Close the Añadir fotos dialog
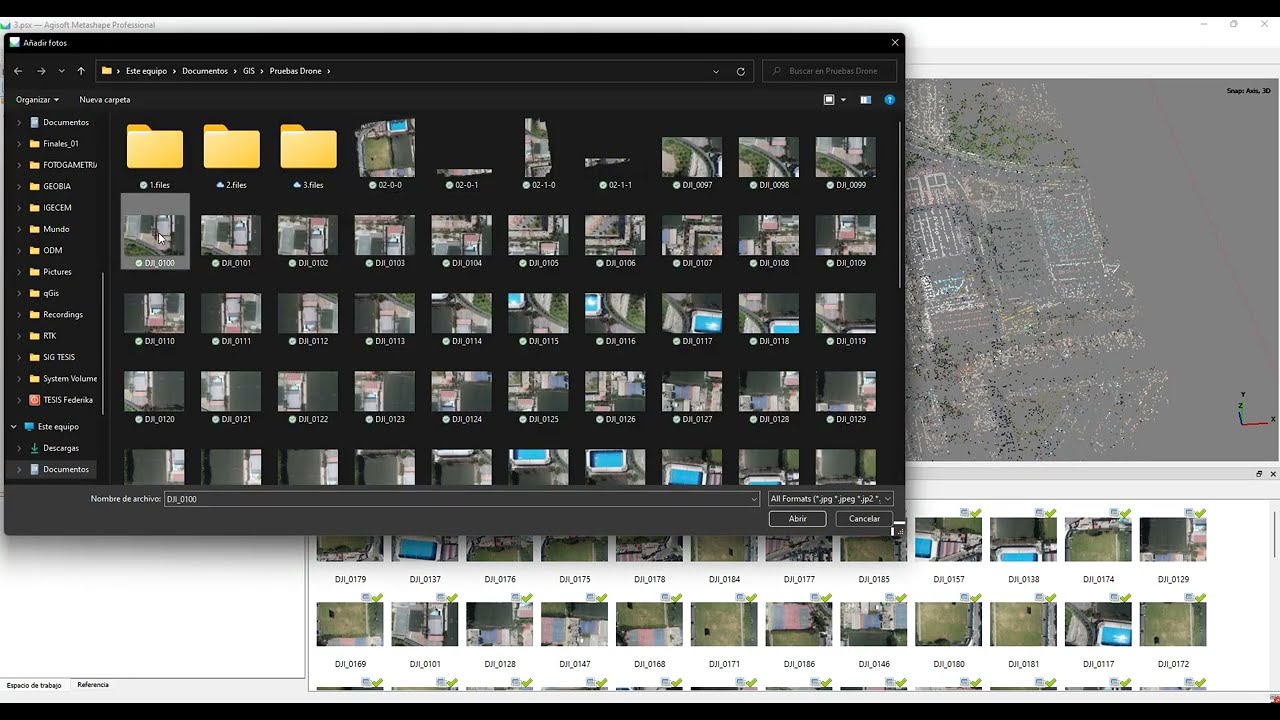The width and height of the screenshot is (1280, 720). tap(895, 43)
